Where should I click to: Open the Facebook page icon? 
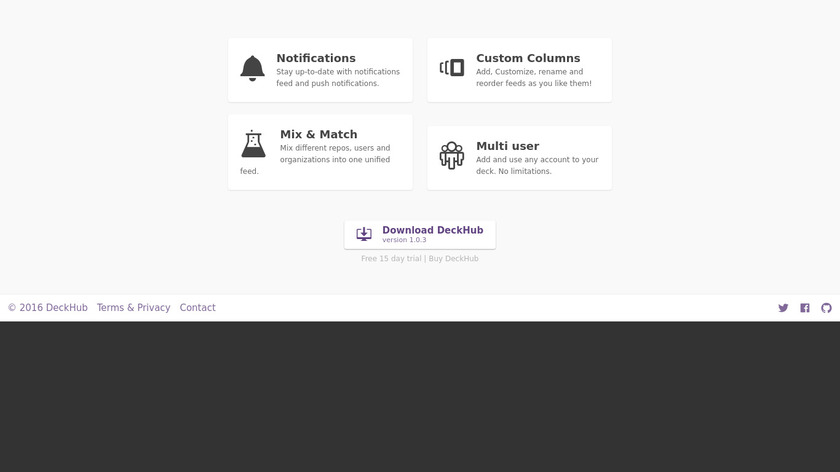(x=805, y=308)
